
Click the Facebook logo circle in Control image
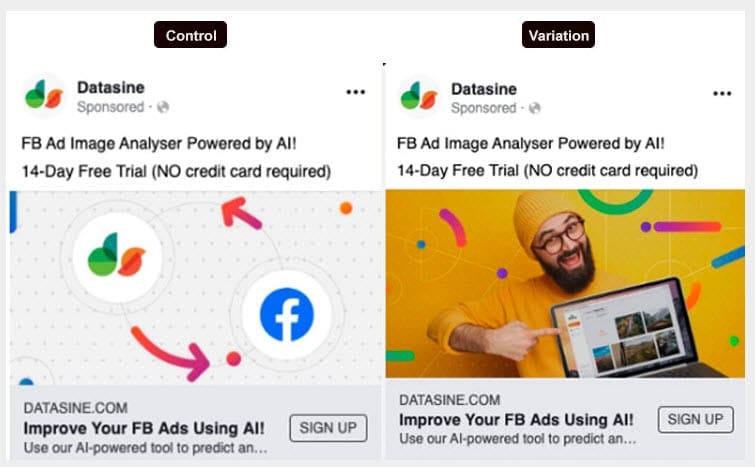[286, 314]
